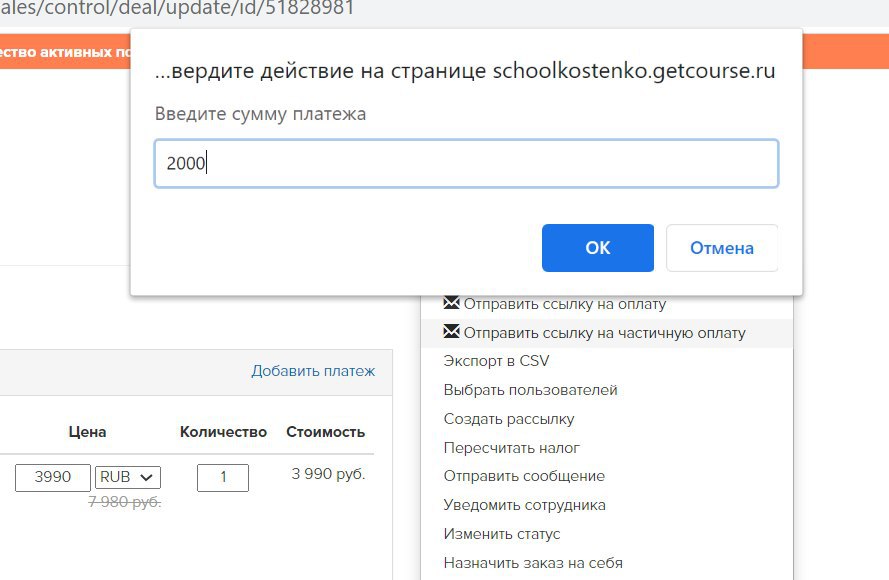Click the crossed-out price '7 980 руб.'
The height and width of the screenshot is (580, 889).
tap(125, 502)
